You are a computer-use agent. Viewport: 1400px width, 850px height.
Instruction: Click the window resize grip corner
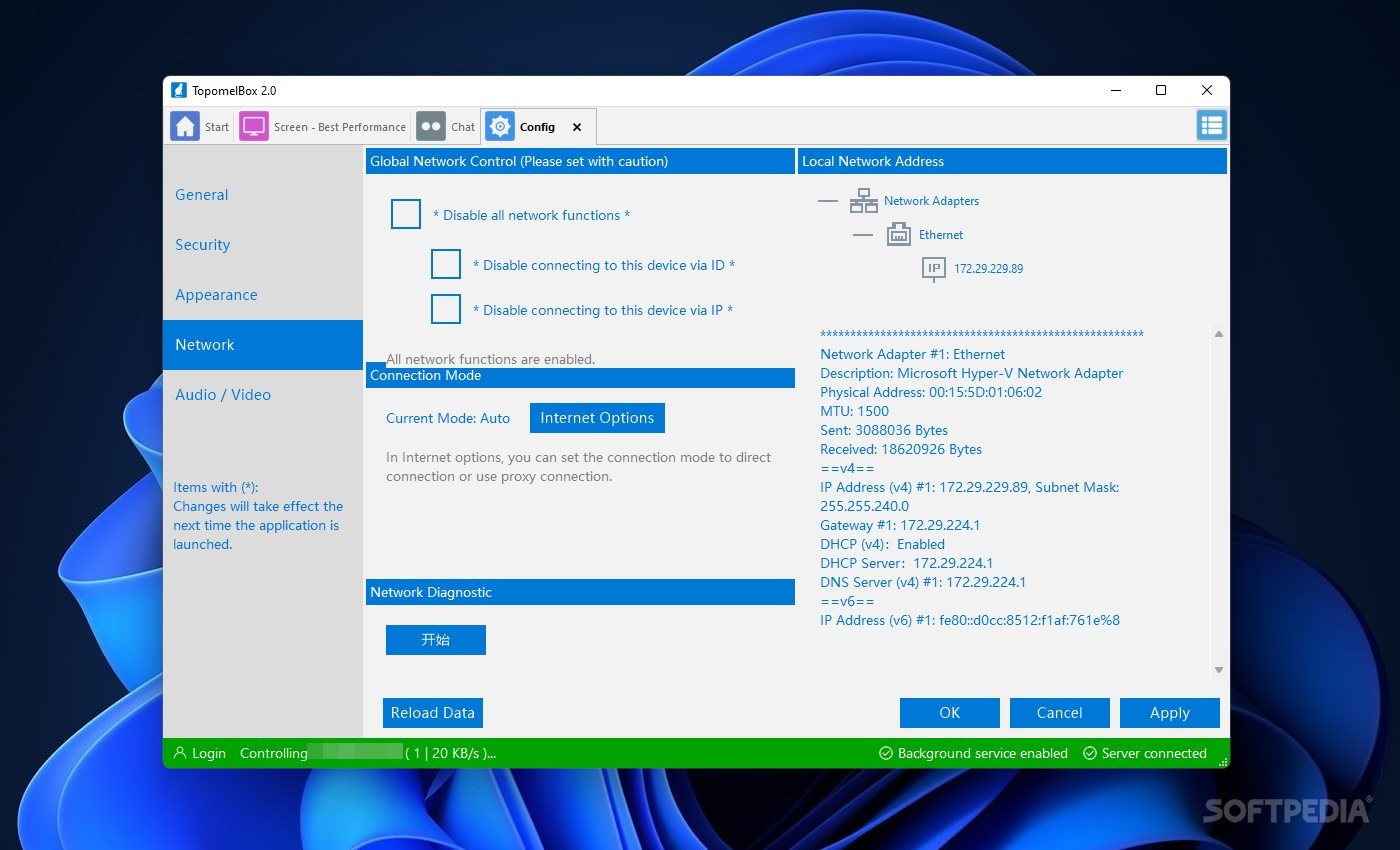[x=1223, y=762]
